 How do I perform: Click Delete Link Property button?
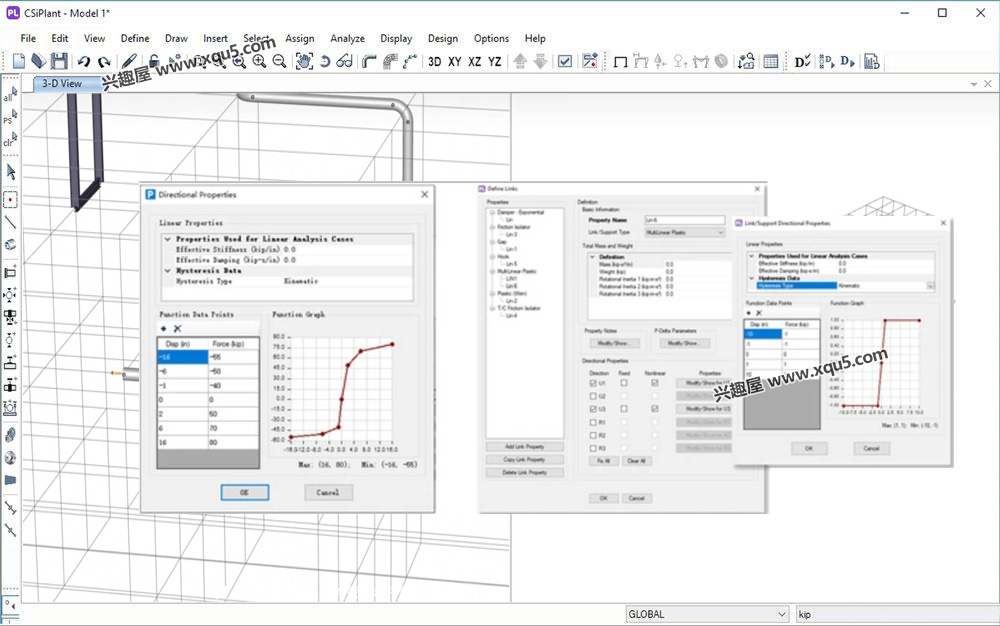click(x=524, y=472)
